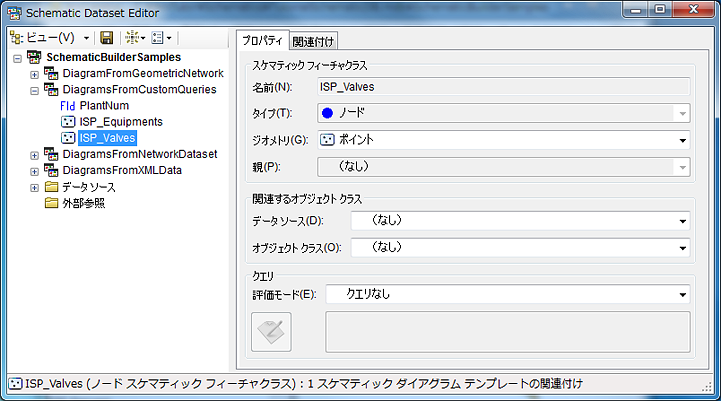The width and height of the screenshot is (721, 401).
Task: Click the ISP_Valves icon in status bar
Action: point(15,384)
